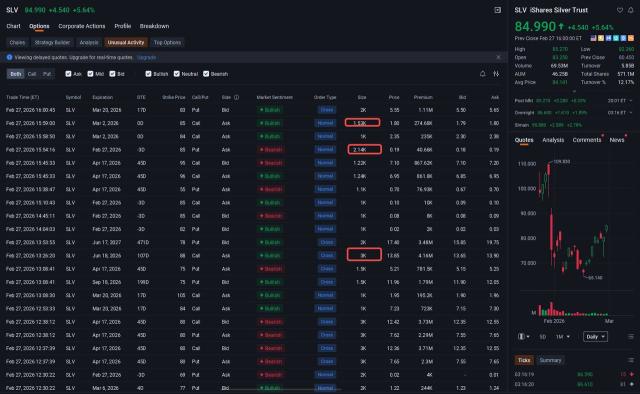The width and height of the screenshot is (640, 394).
Task: Expand the chart type candlestick dropdown
Action: pos(524,336)
